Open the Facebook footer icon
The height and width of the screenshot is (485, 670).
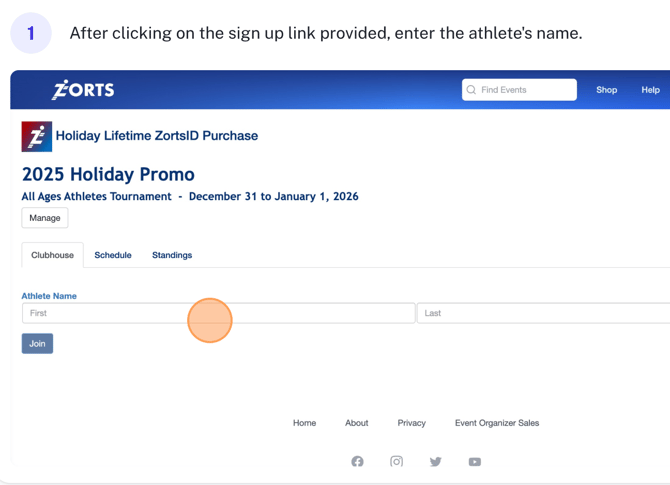[357, 462]
